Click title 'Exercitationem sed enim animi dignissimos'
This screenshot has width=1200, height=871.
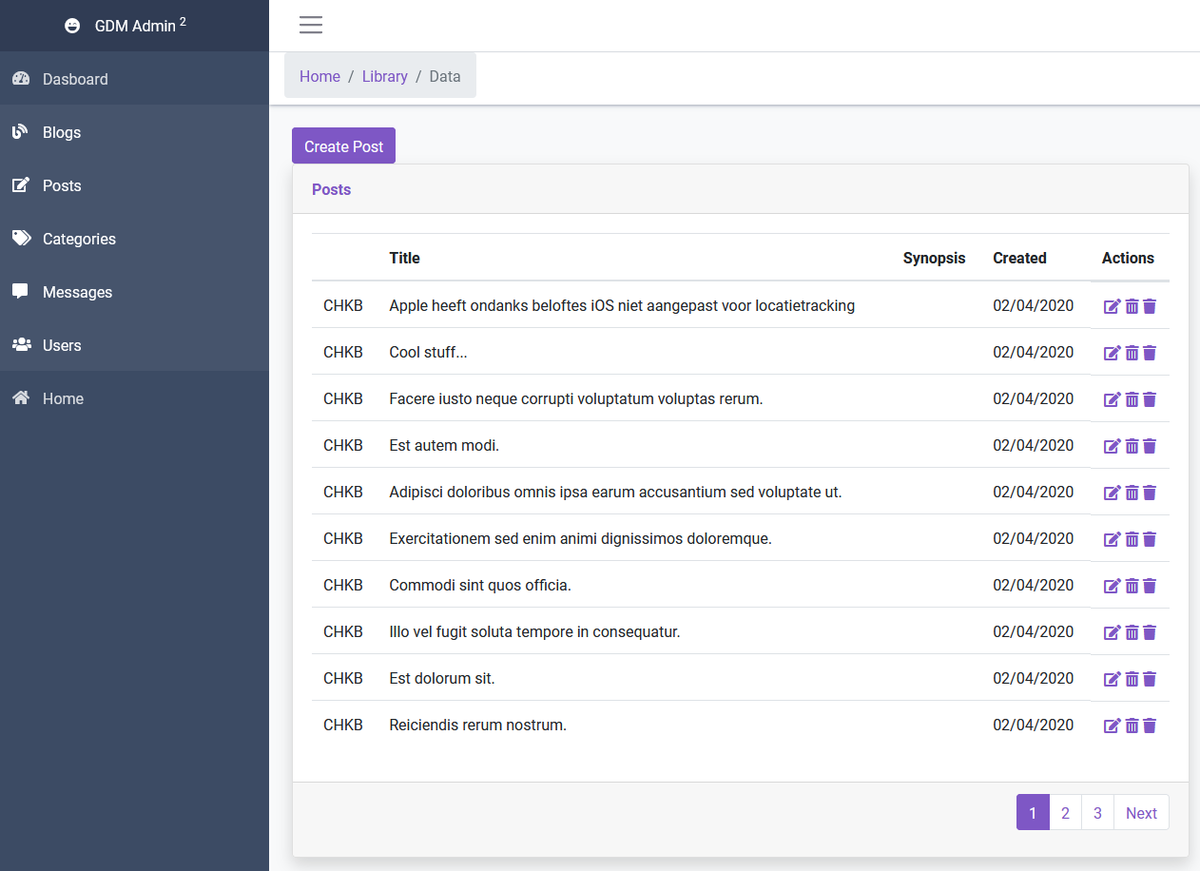click(580, 538)
